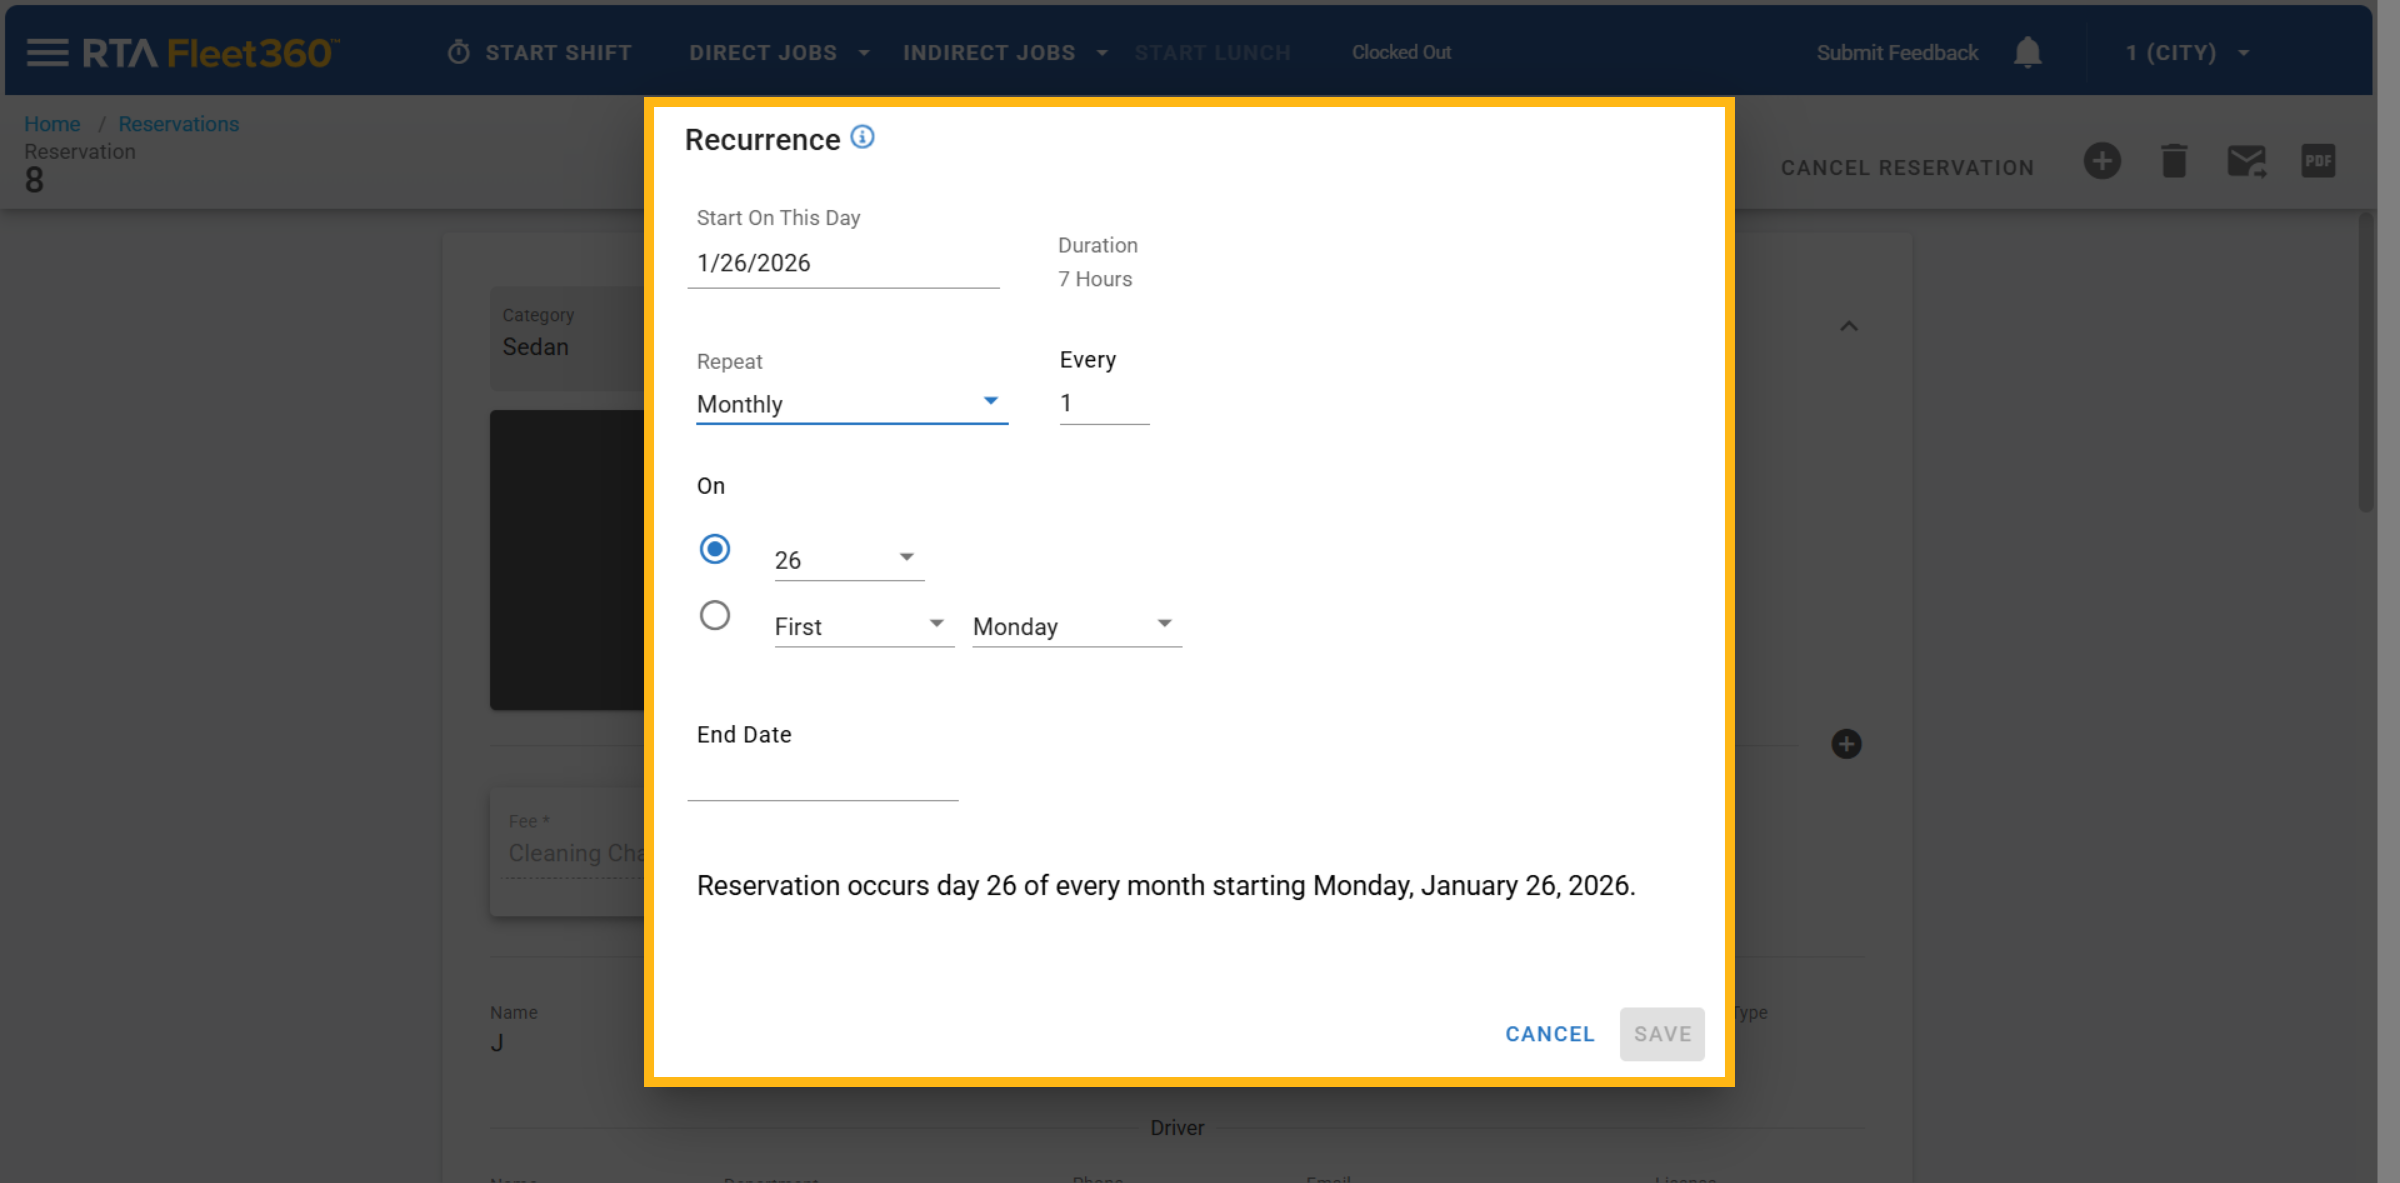Select the First Monday radio option

click(x=714, y=615)
